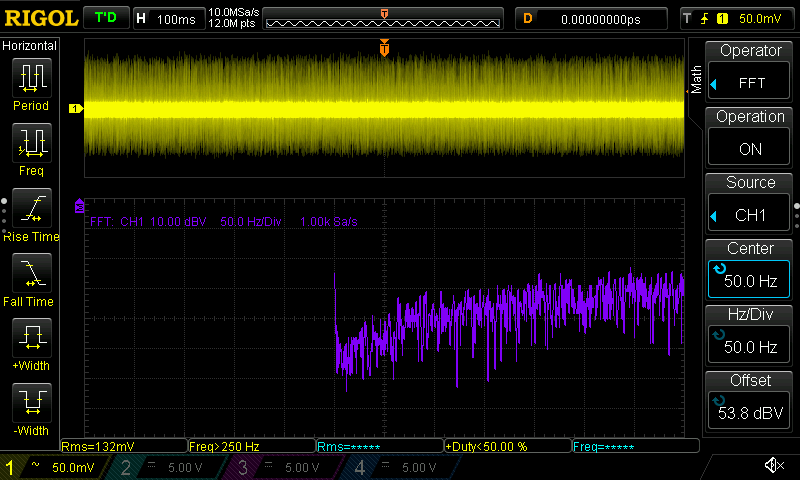800x480 pixels.
Task: Click the speaker mute icon
Action: point(773,466)
